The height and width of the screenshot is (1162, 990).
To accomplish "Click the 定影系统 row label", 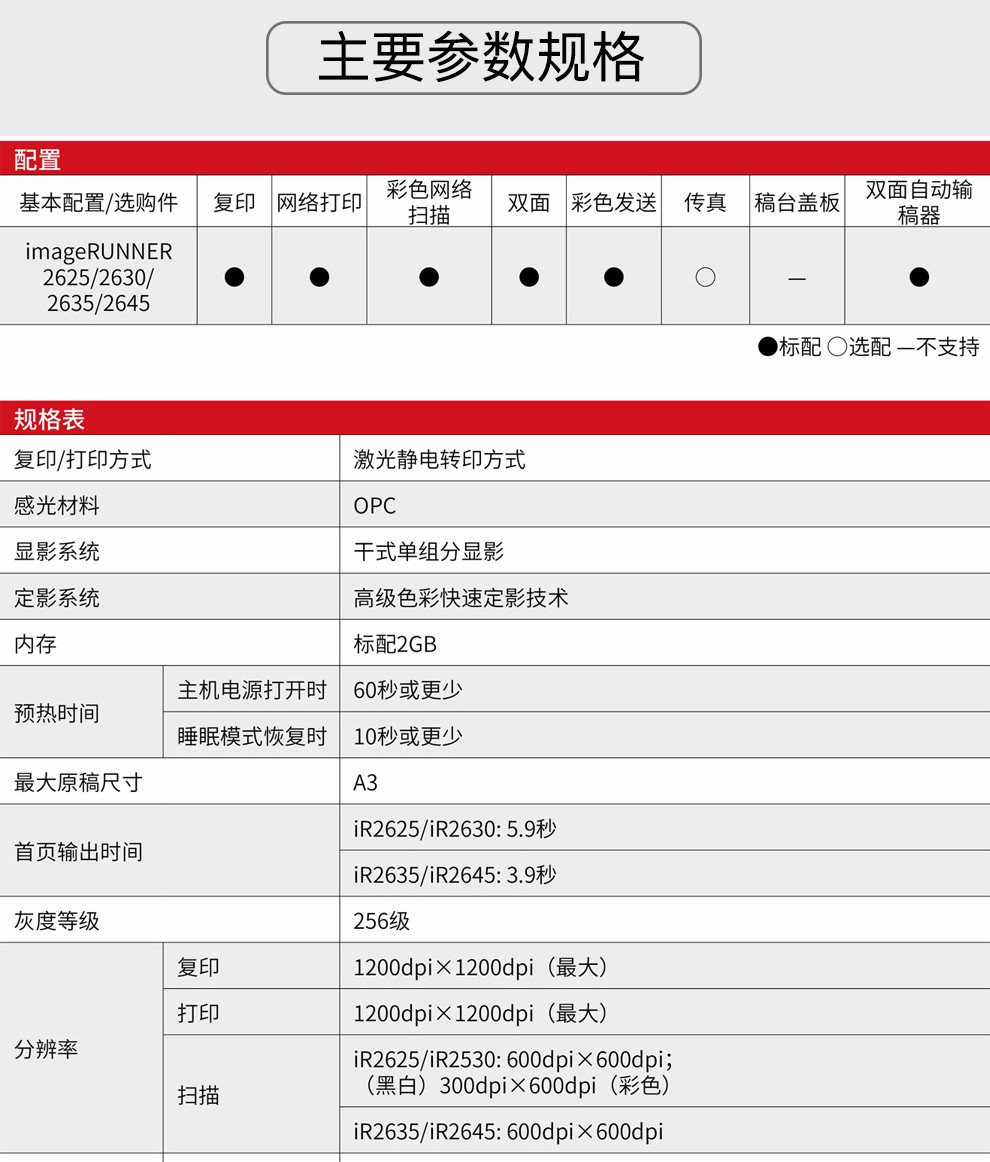I will coord(57,598).
